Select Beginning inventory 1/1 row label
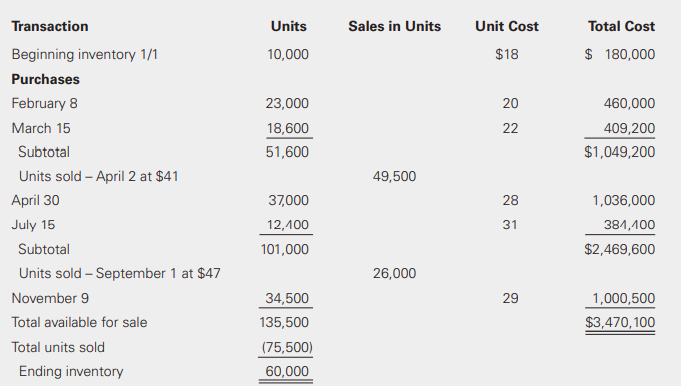The height and width of the screenshot is (386, 681). click(x=85, y=55)
